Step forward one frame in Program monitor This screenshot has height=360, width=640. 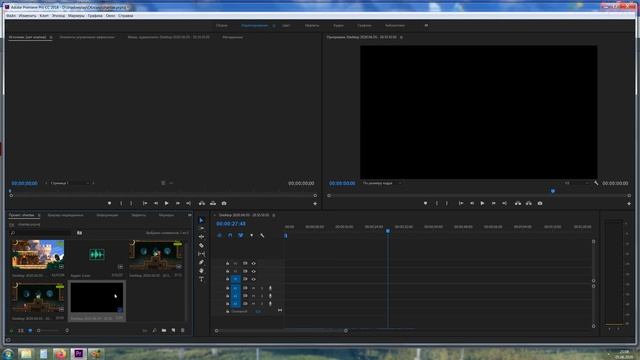(493, 203)
